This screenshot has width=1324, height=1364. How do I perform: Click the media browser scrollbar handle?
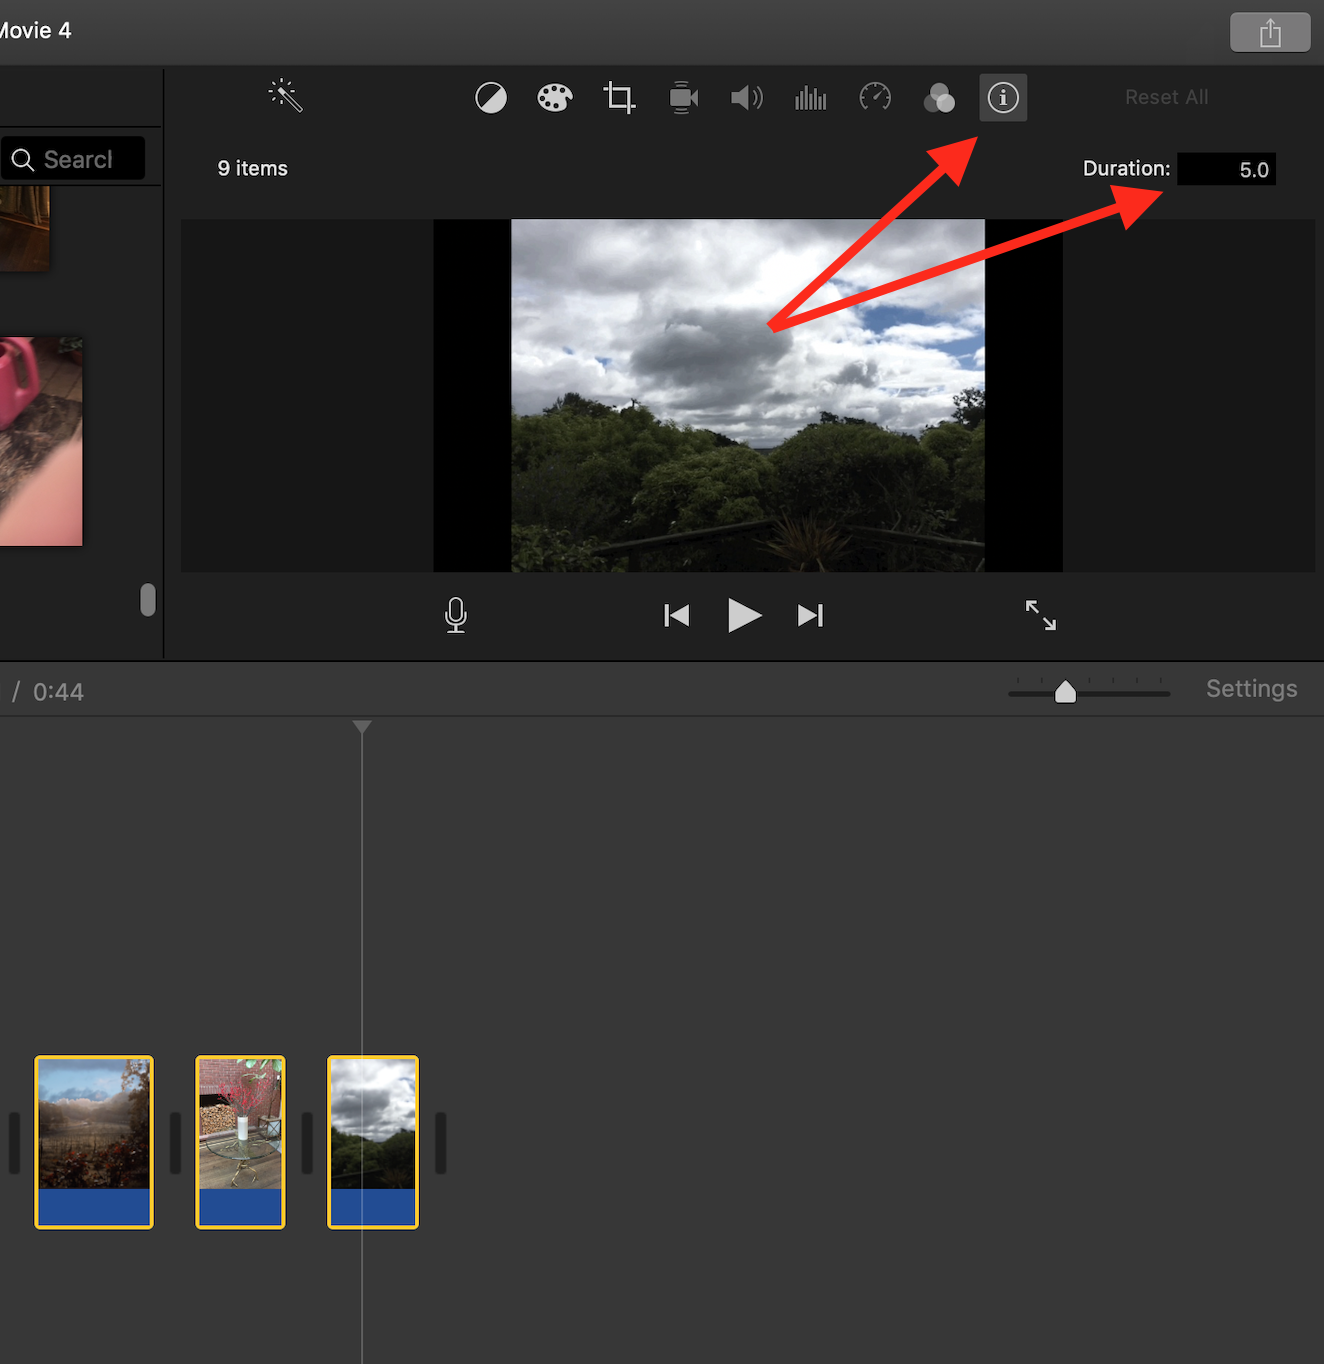coord(148,600)
